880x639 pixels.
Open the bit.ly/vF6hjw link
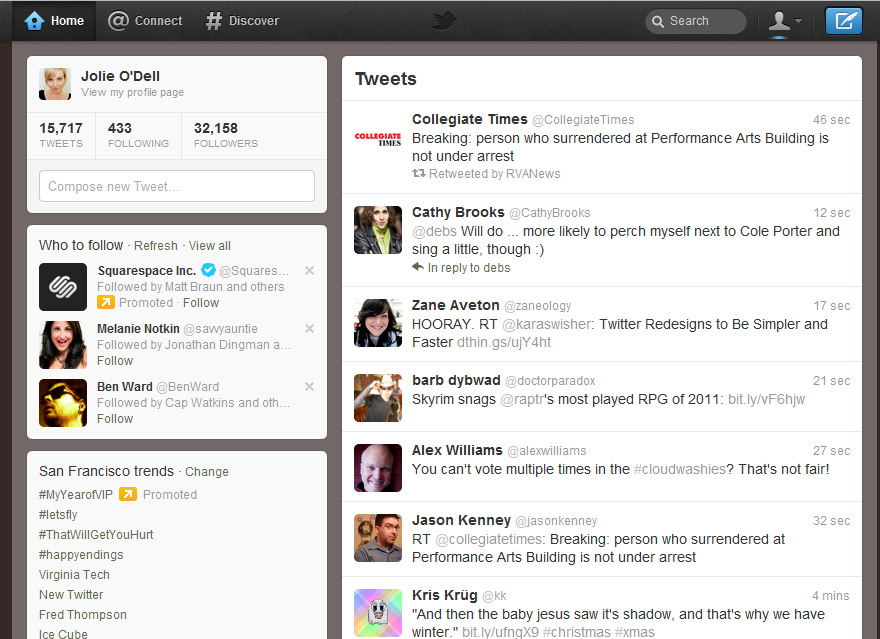pyautogui.click(x=767, y=399)
